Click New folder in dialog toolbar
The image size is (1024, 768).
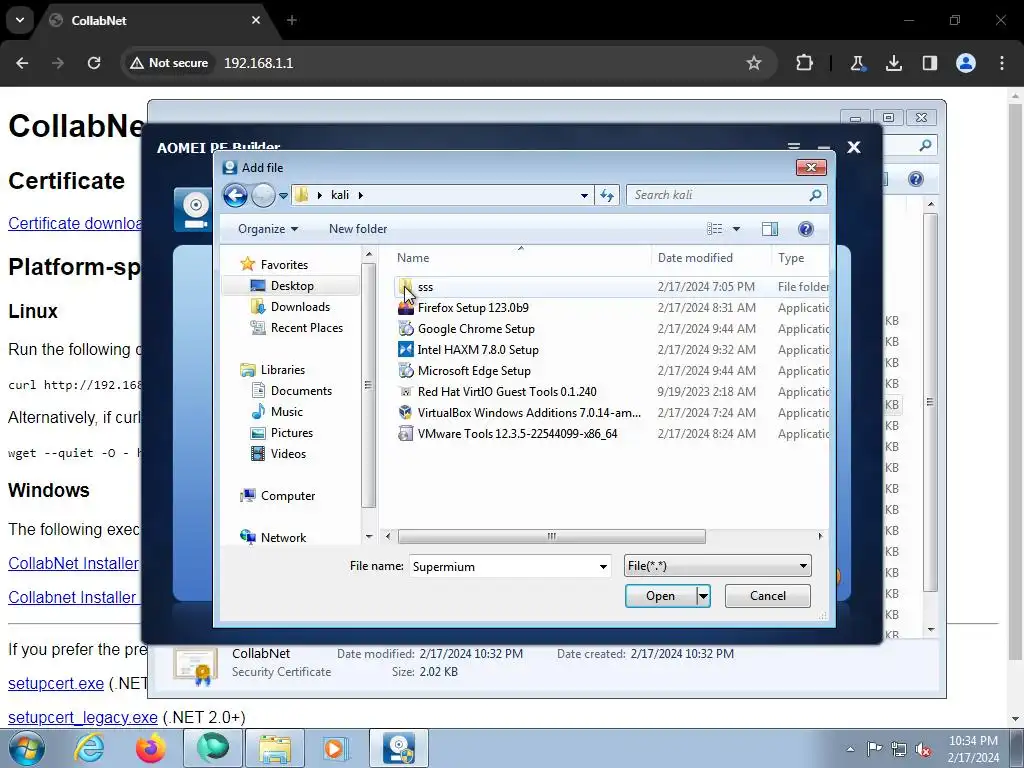pos(358,229)
